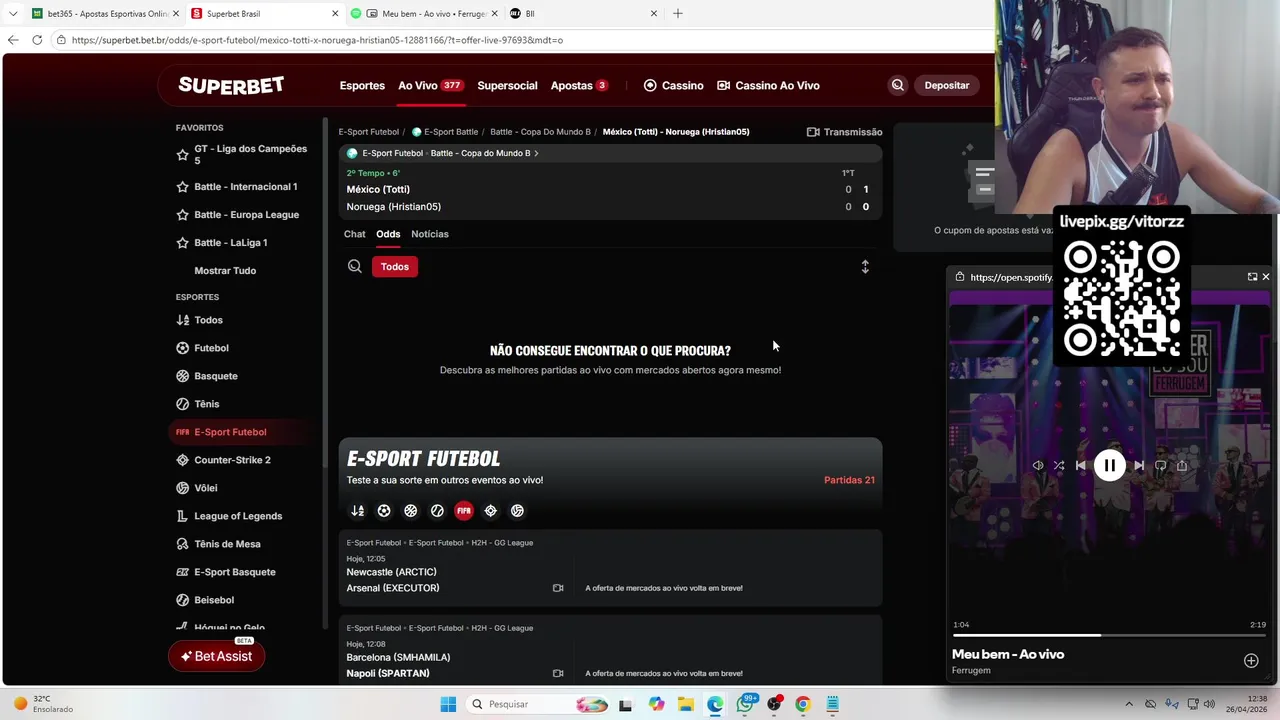Filter live events by Counter-Strike crosshair icon
This screenshot has height=720, width=1280.
pos(490,511)
